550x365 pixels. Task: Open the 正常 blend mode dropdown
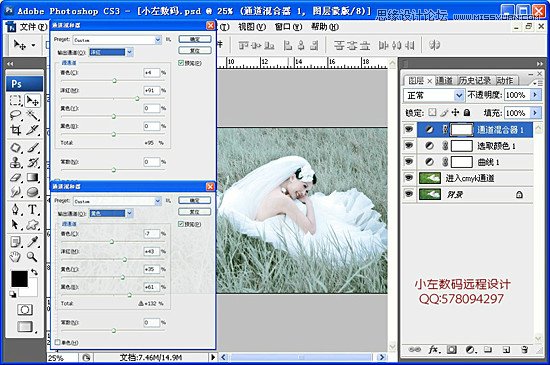434,95
